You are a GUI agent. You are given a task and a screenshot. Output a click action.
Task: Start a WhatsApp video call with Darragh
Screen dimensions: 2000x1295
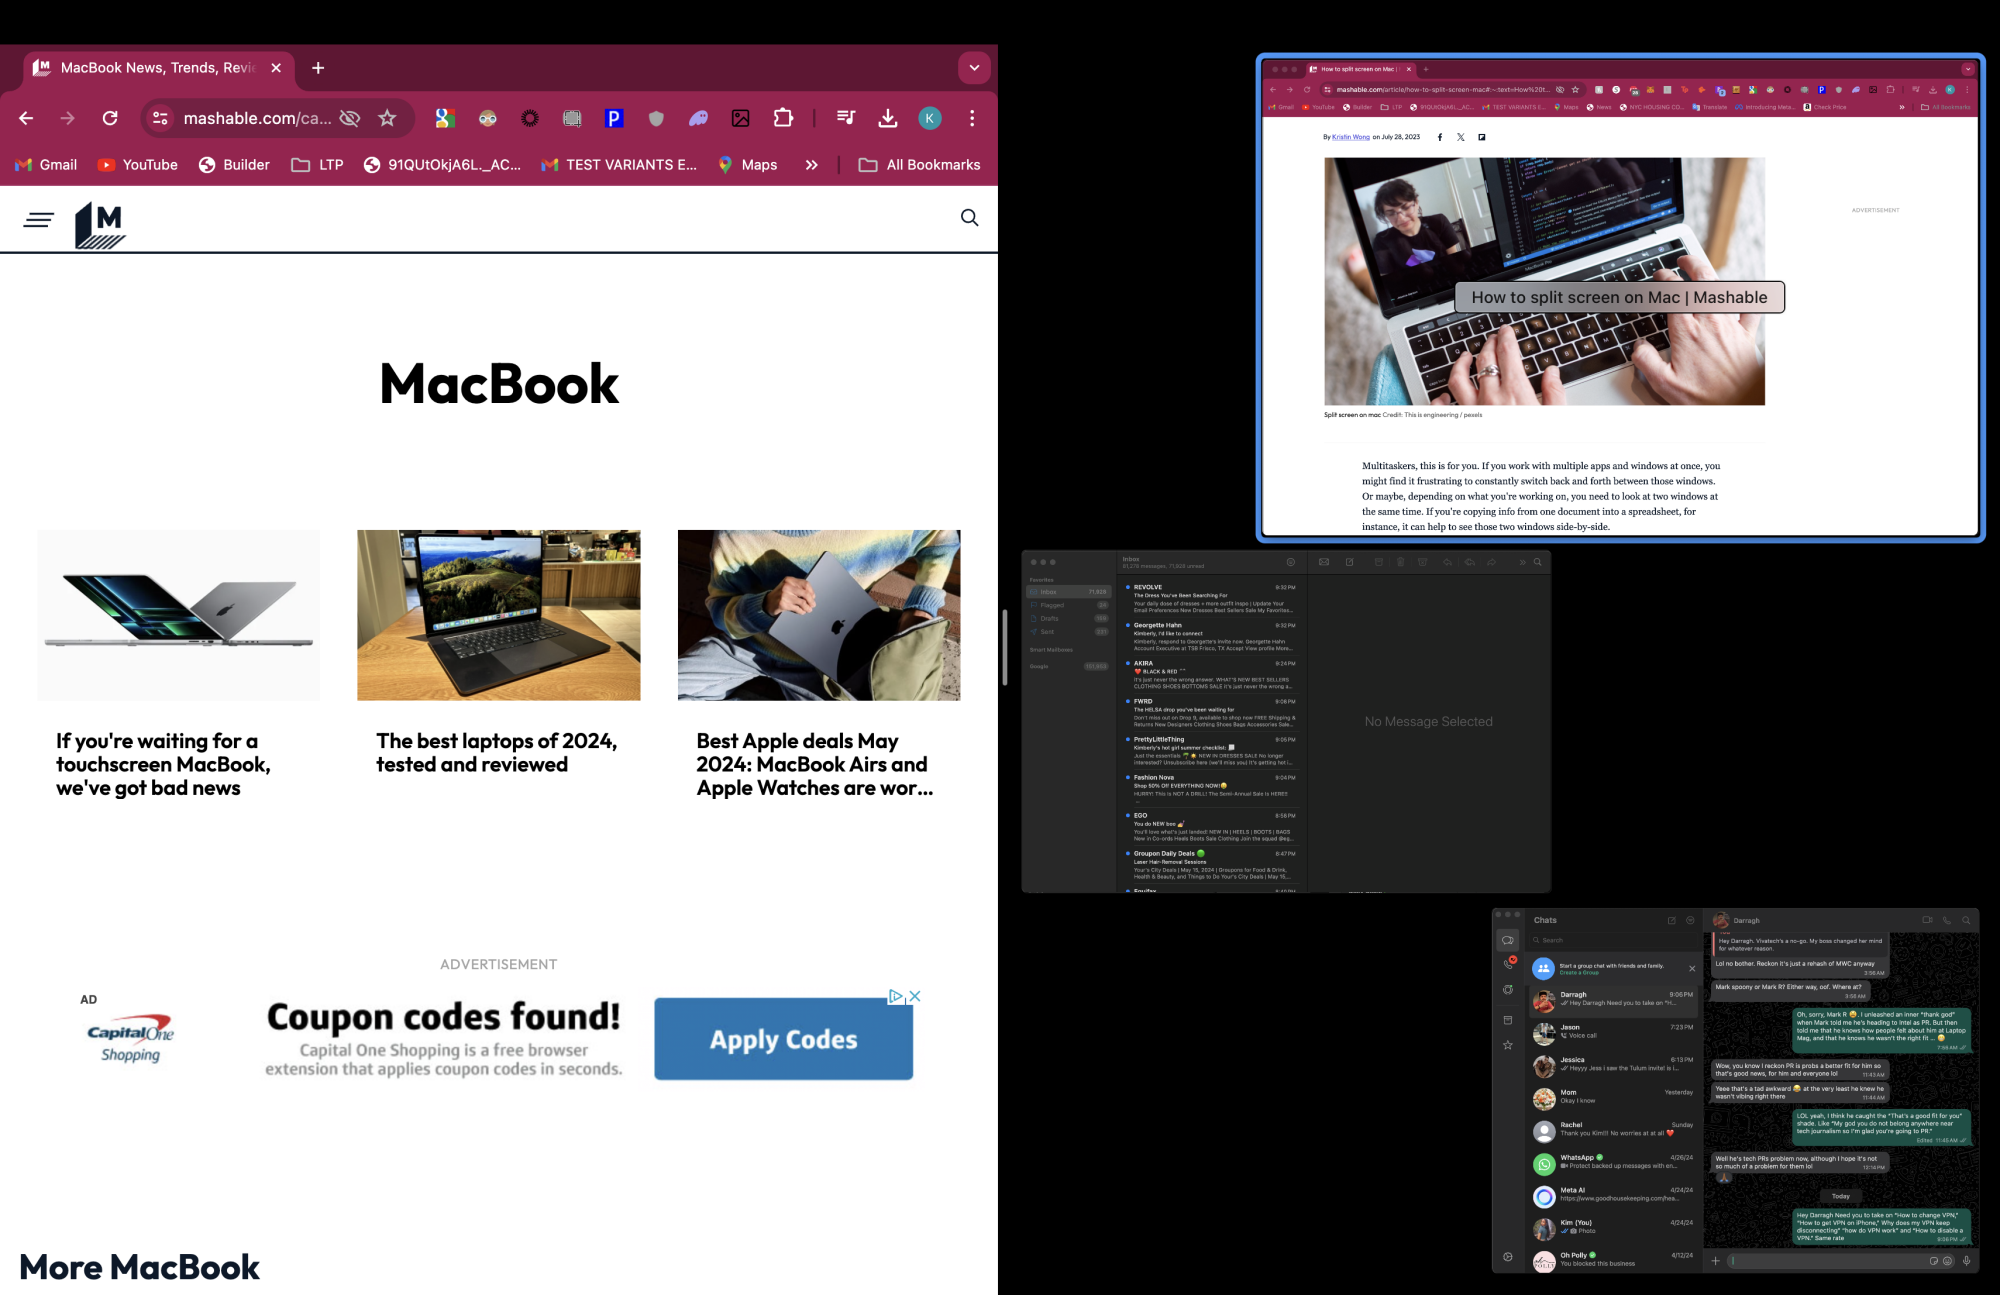point(1927,920)
